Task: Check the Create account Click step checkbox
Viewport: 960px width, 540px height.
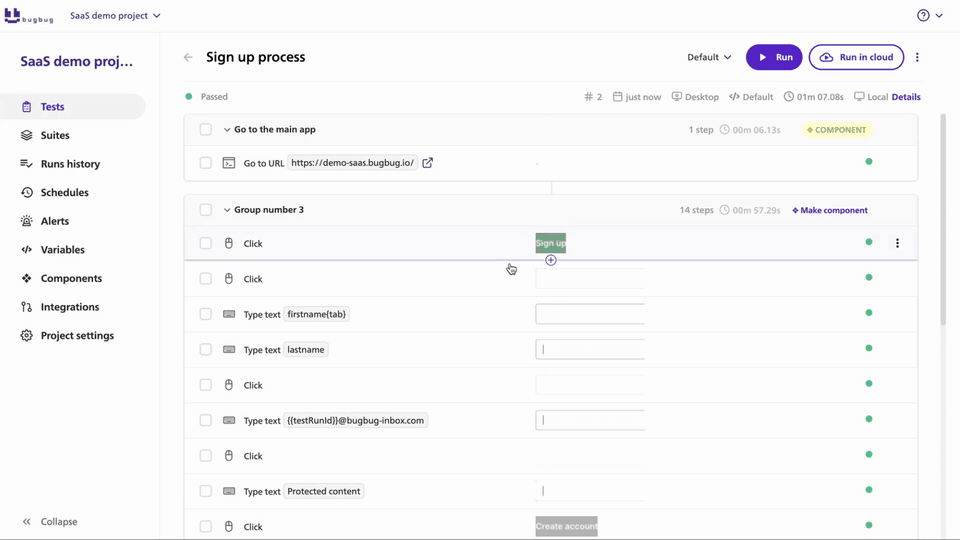Action: [206, 527]
